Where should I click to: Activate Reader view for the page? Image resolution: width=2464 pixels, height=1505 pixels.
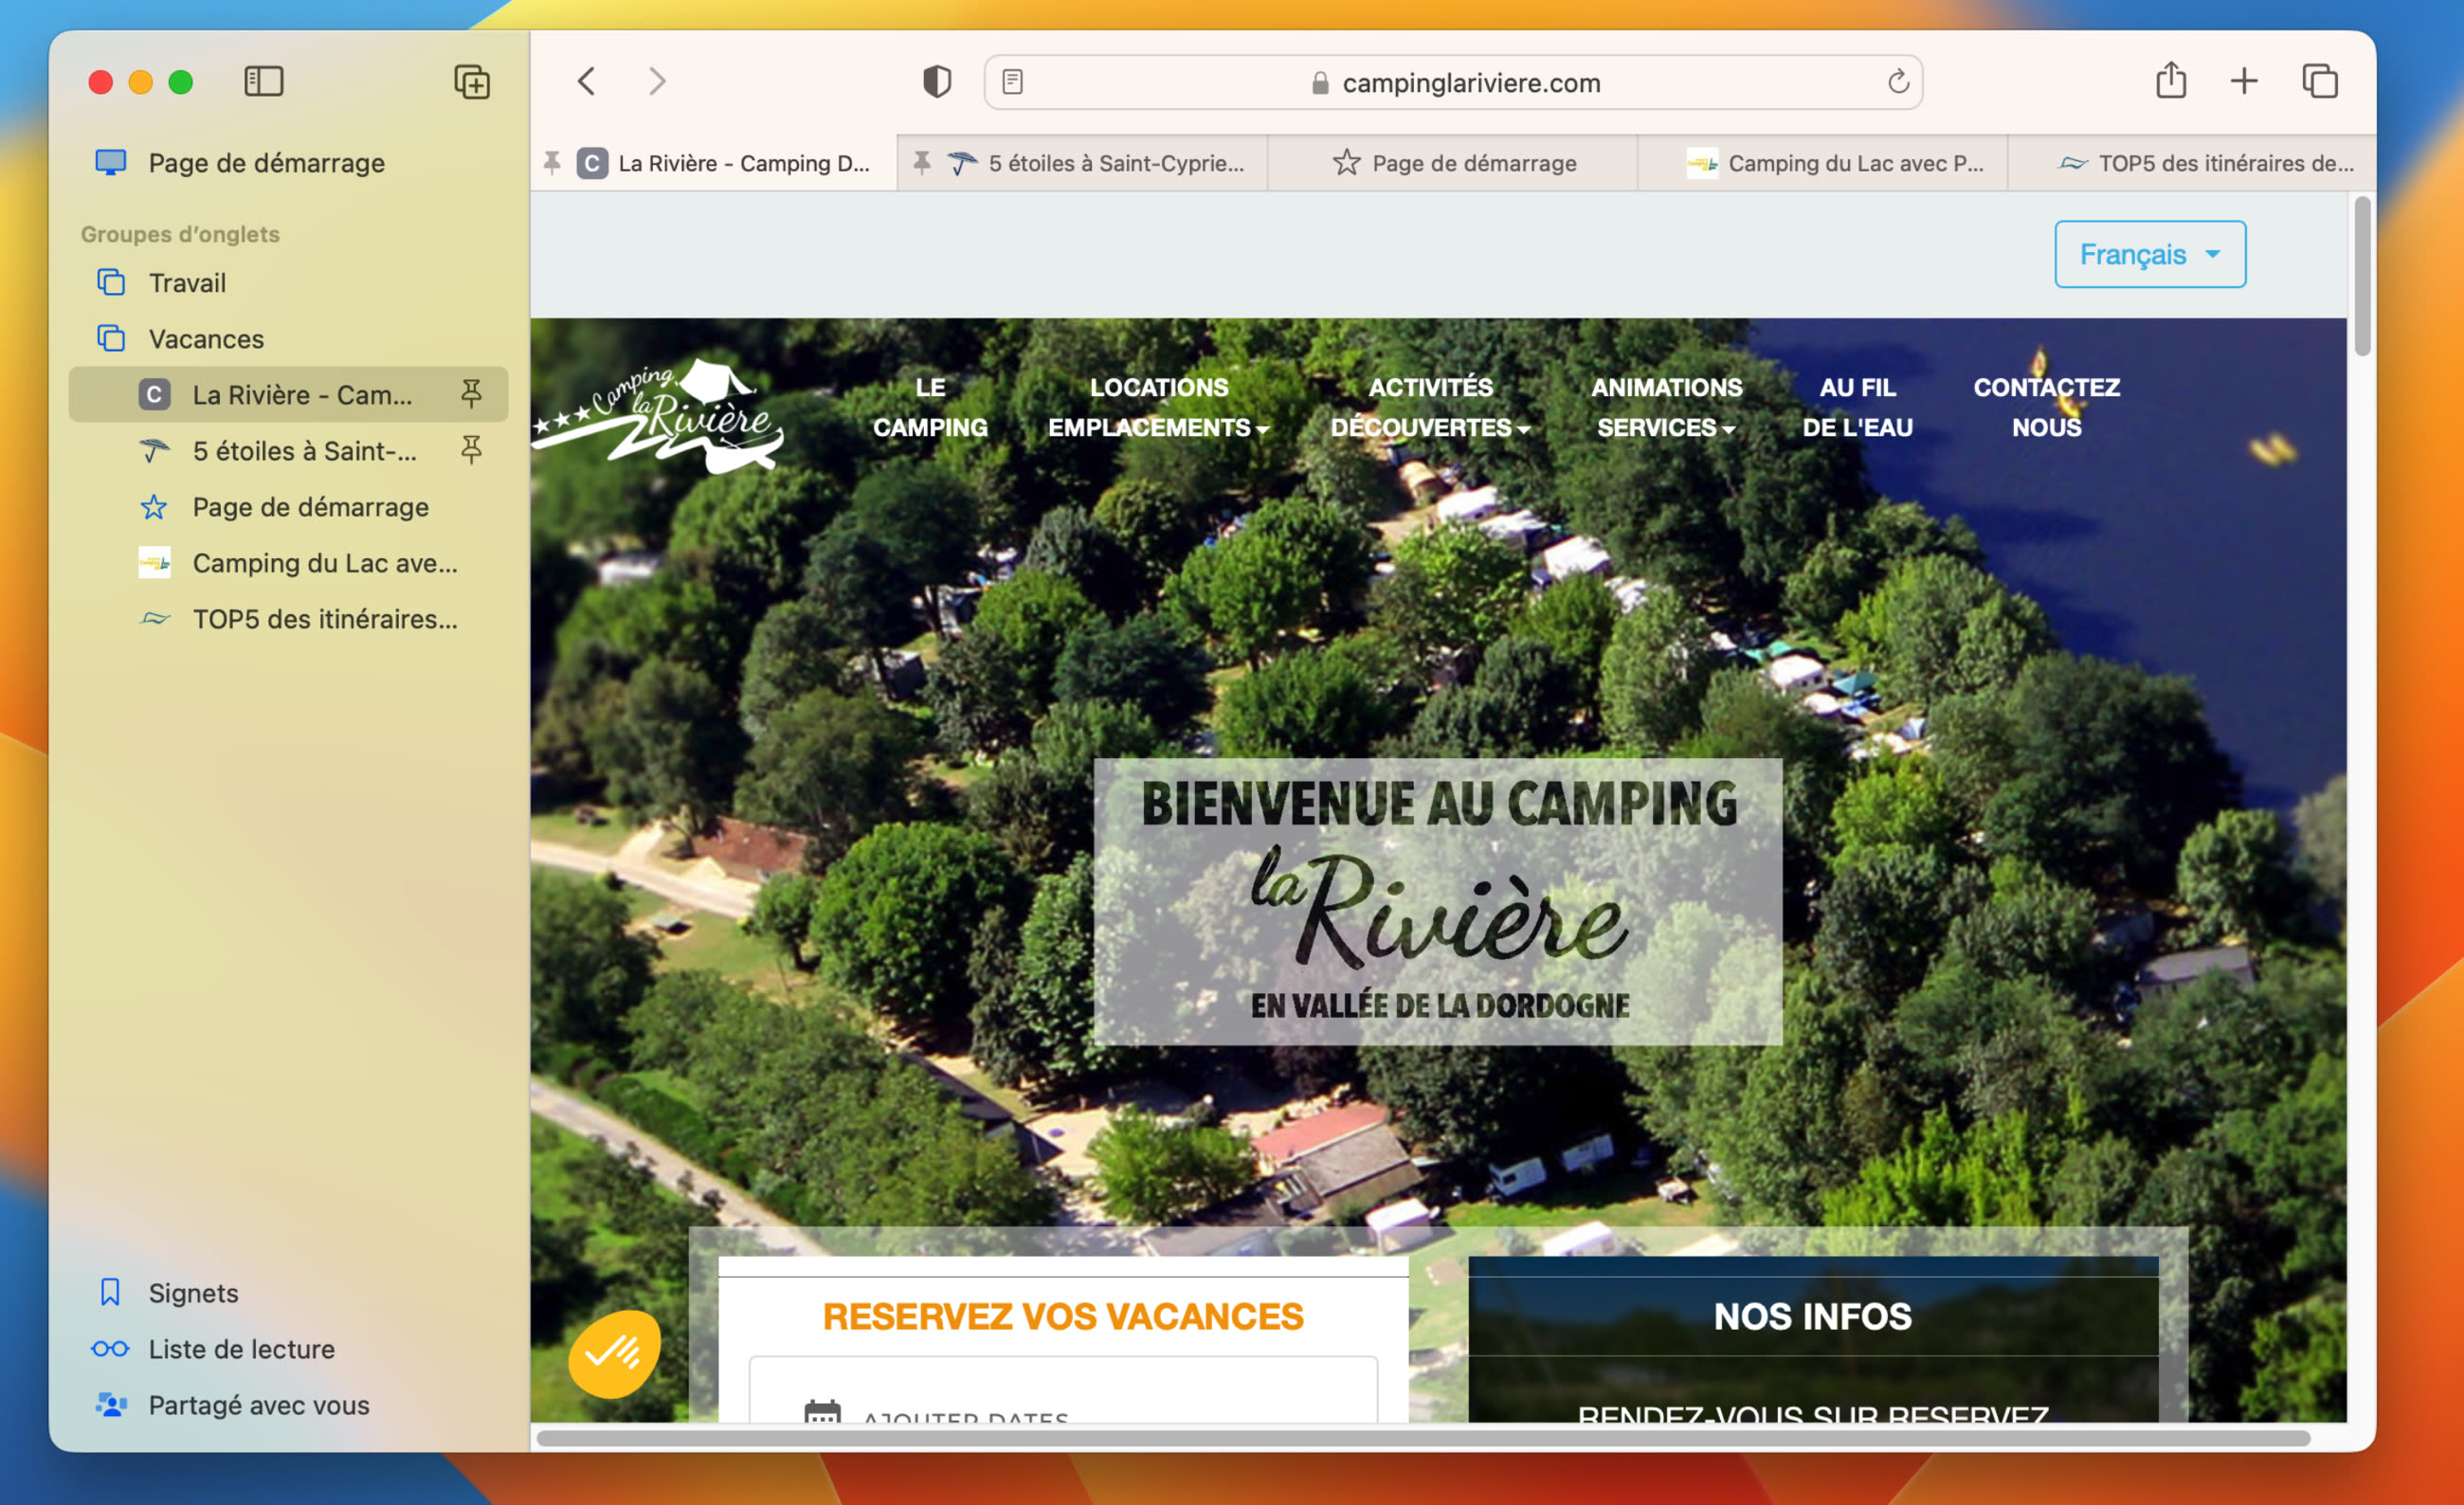pos(1014,82)
